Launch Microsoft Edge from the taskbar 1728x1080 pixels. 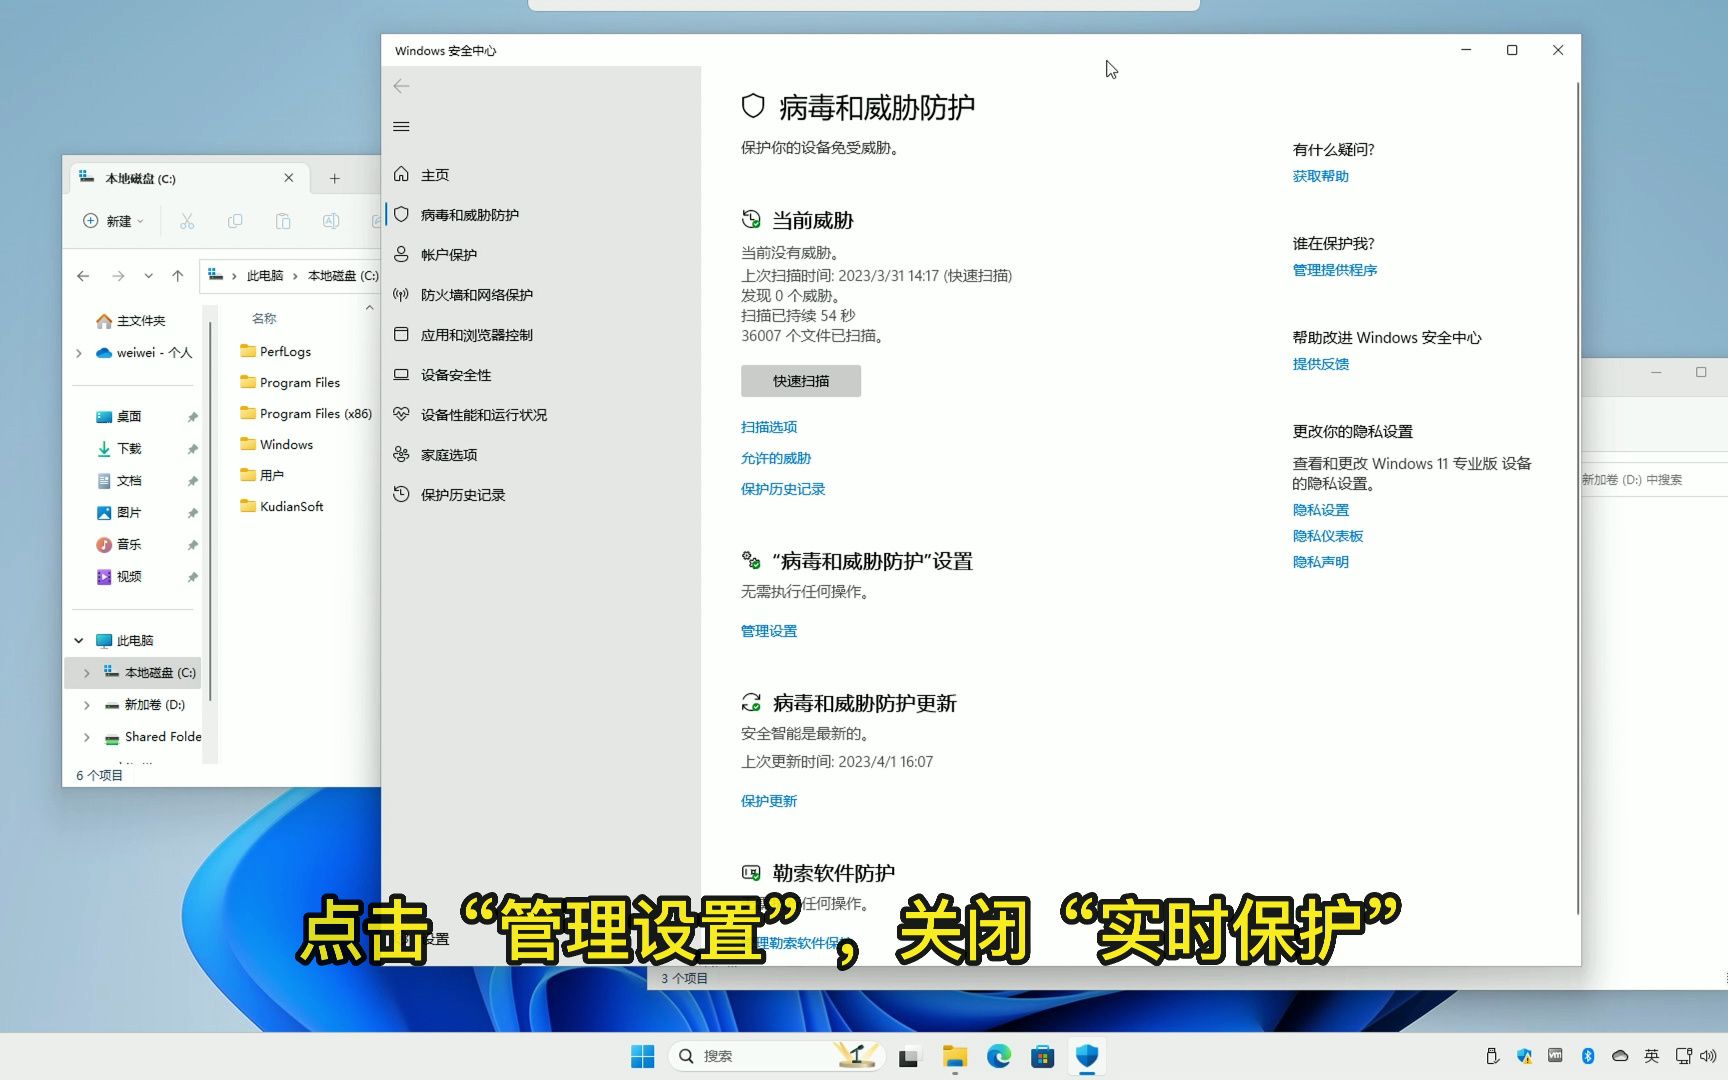pos(999,1056)
